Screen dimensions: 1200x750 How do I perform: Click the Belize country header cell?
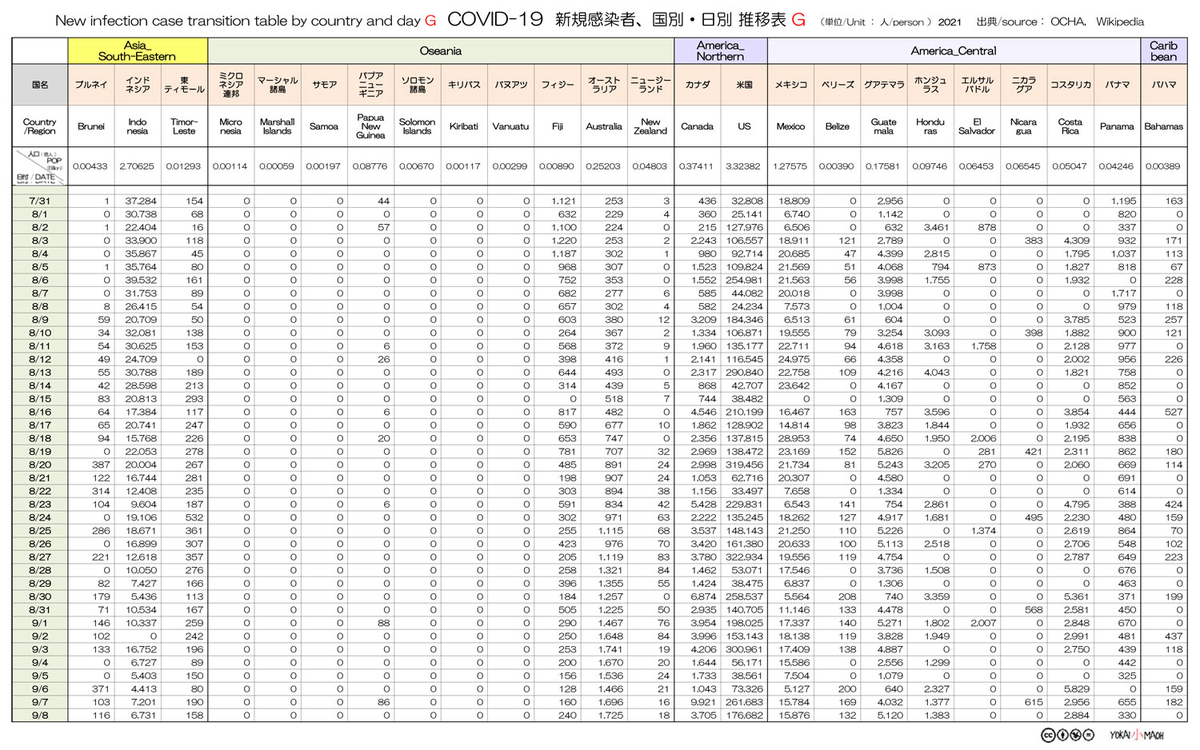pyautogui.click(x=837, y=127)
